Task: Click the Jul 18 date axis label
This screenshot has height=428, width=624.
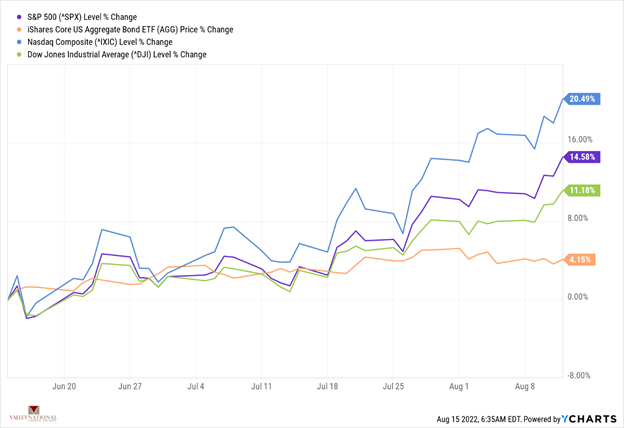Action: coord(331,385)
